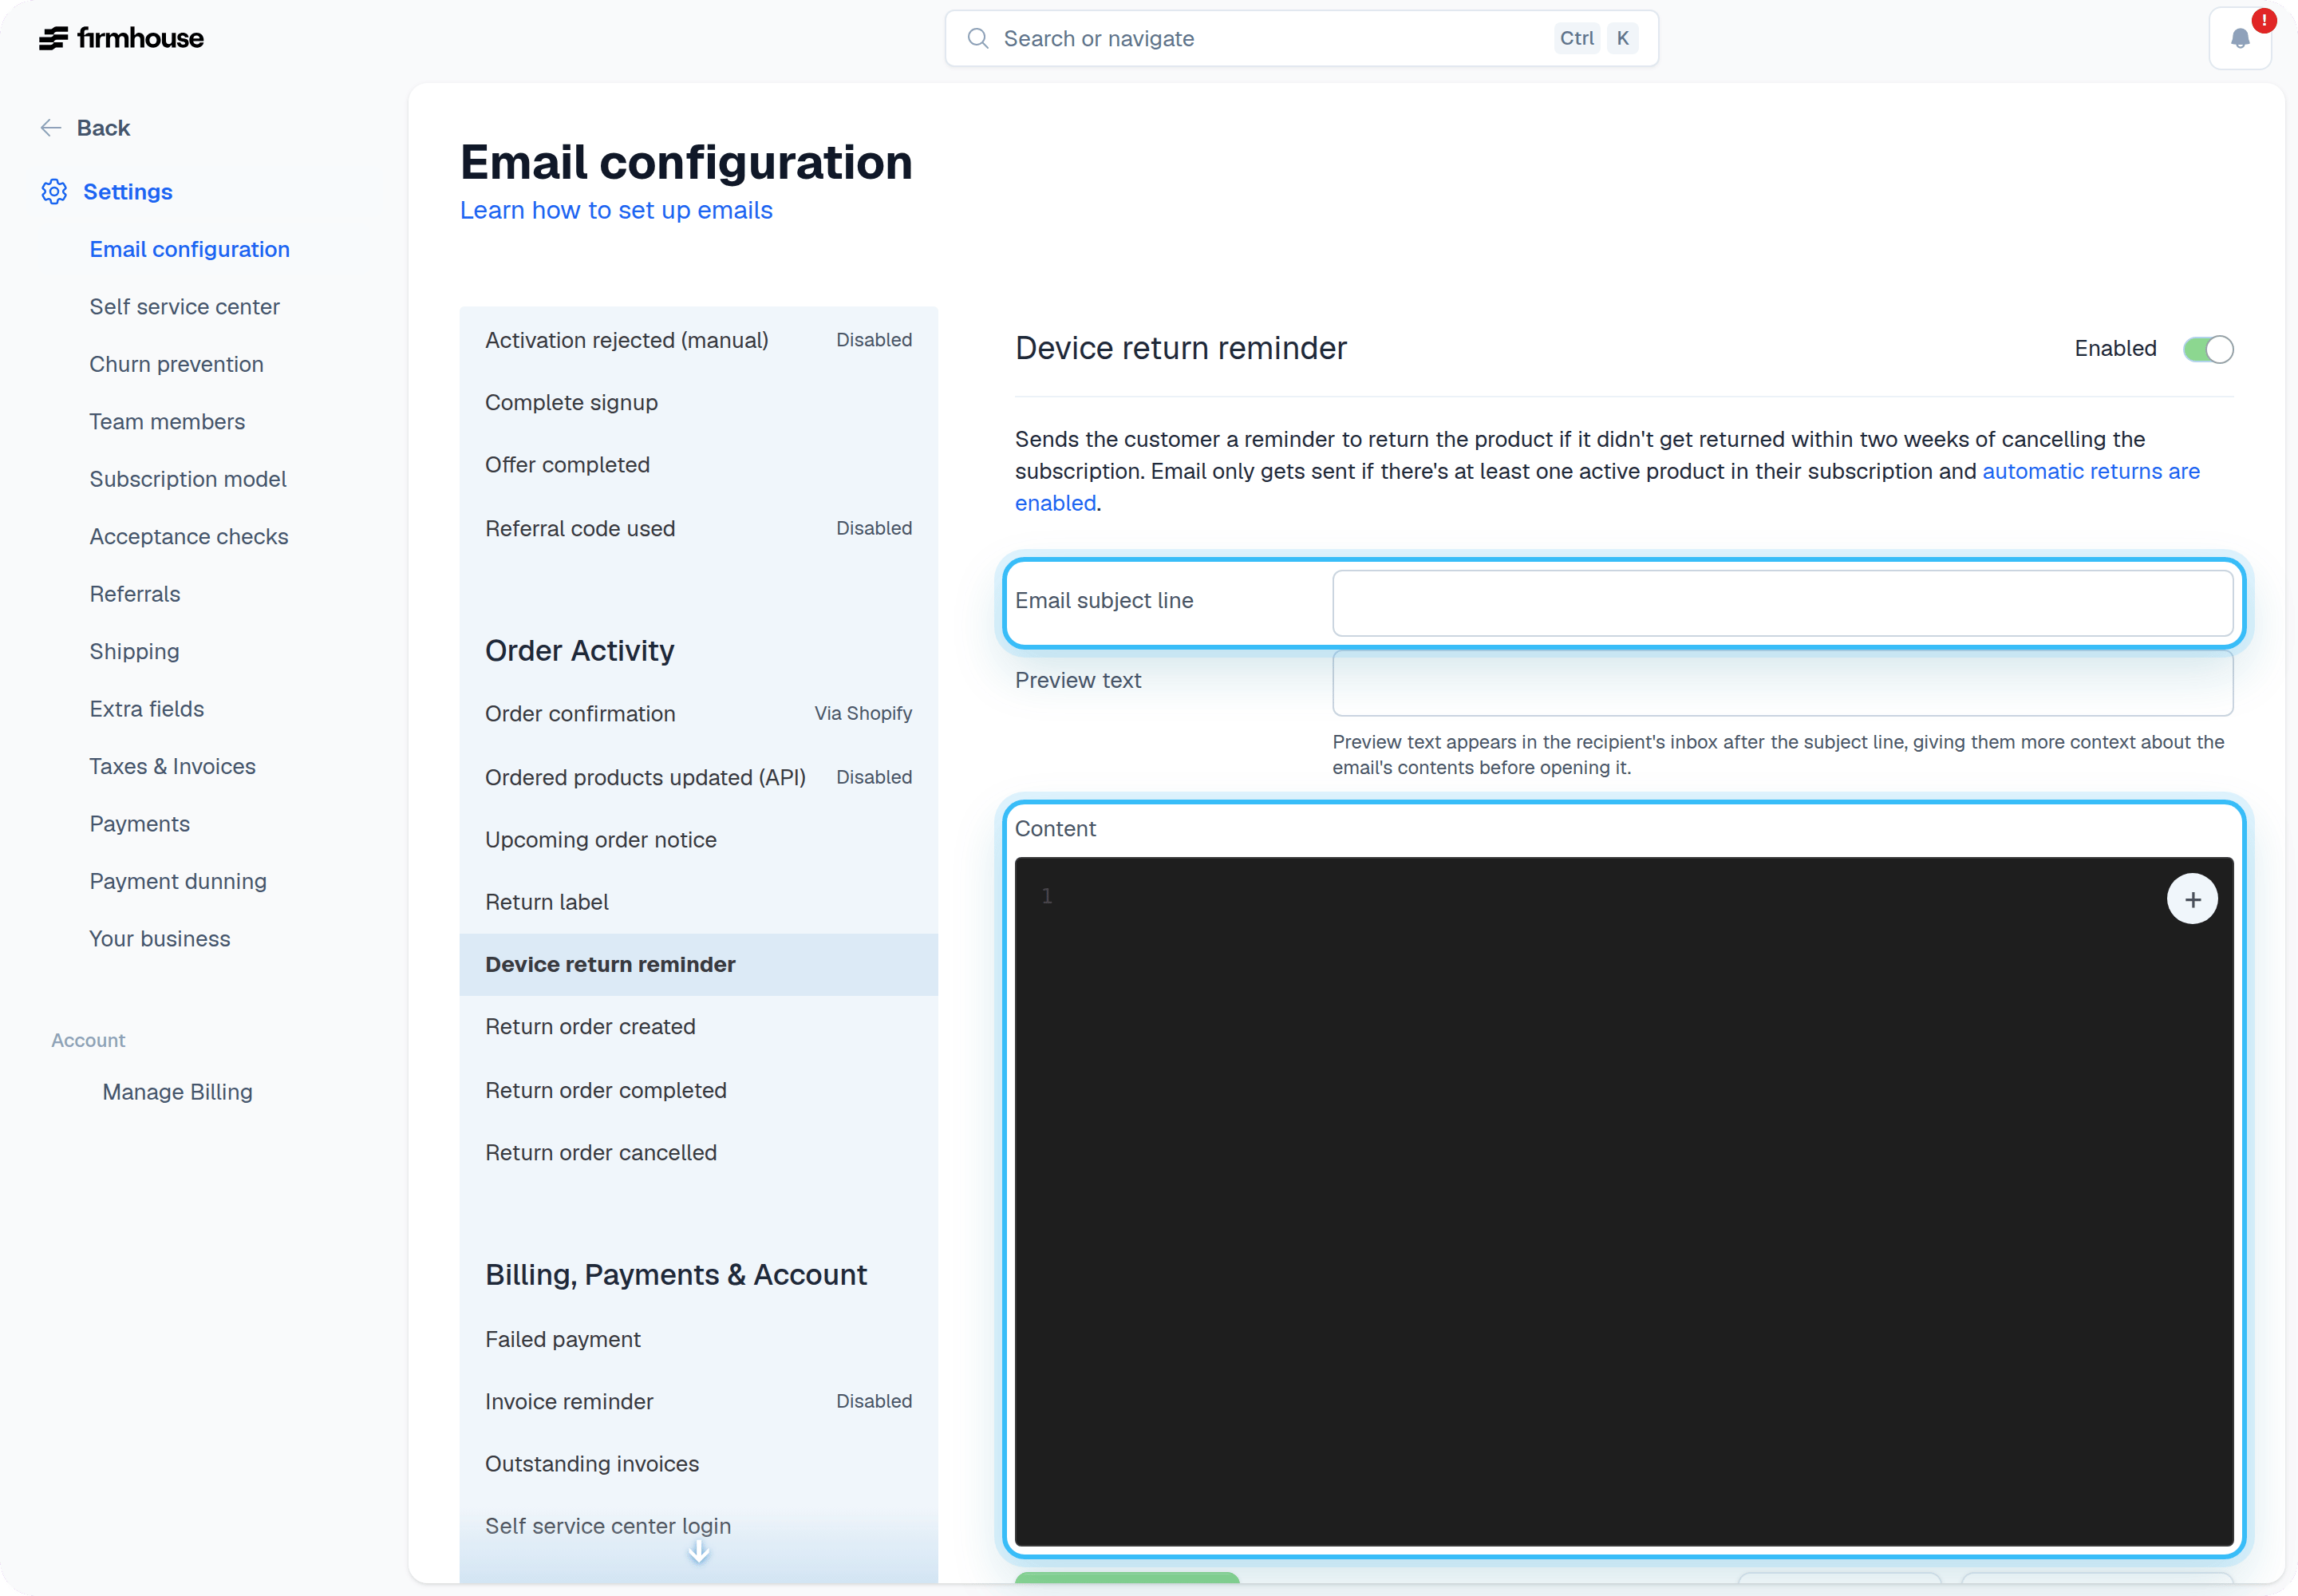The image size is (2298, 1596).
Task: Click the search magnifier icon
Action: coord(978,38)
